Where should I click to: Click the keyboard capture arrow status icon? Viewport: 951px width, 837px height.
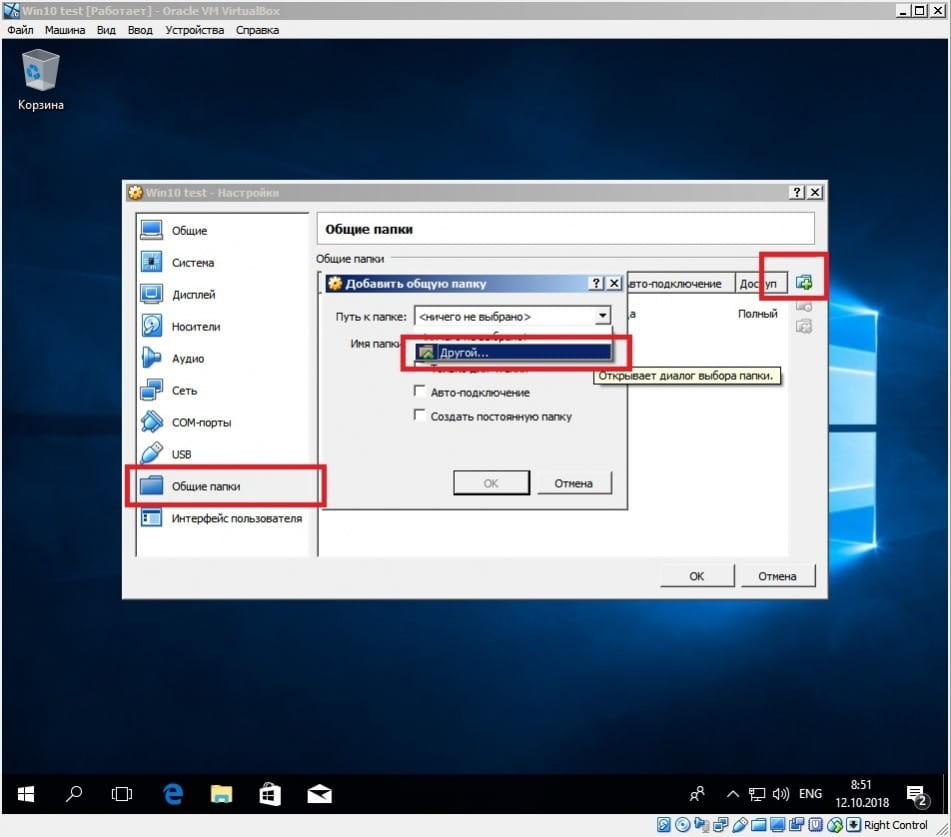[853, 825]
